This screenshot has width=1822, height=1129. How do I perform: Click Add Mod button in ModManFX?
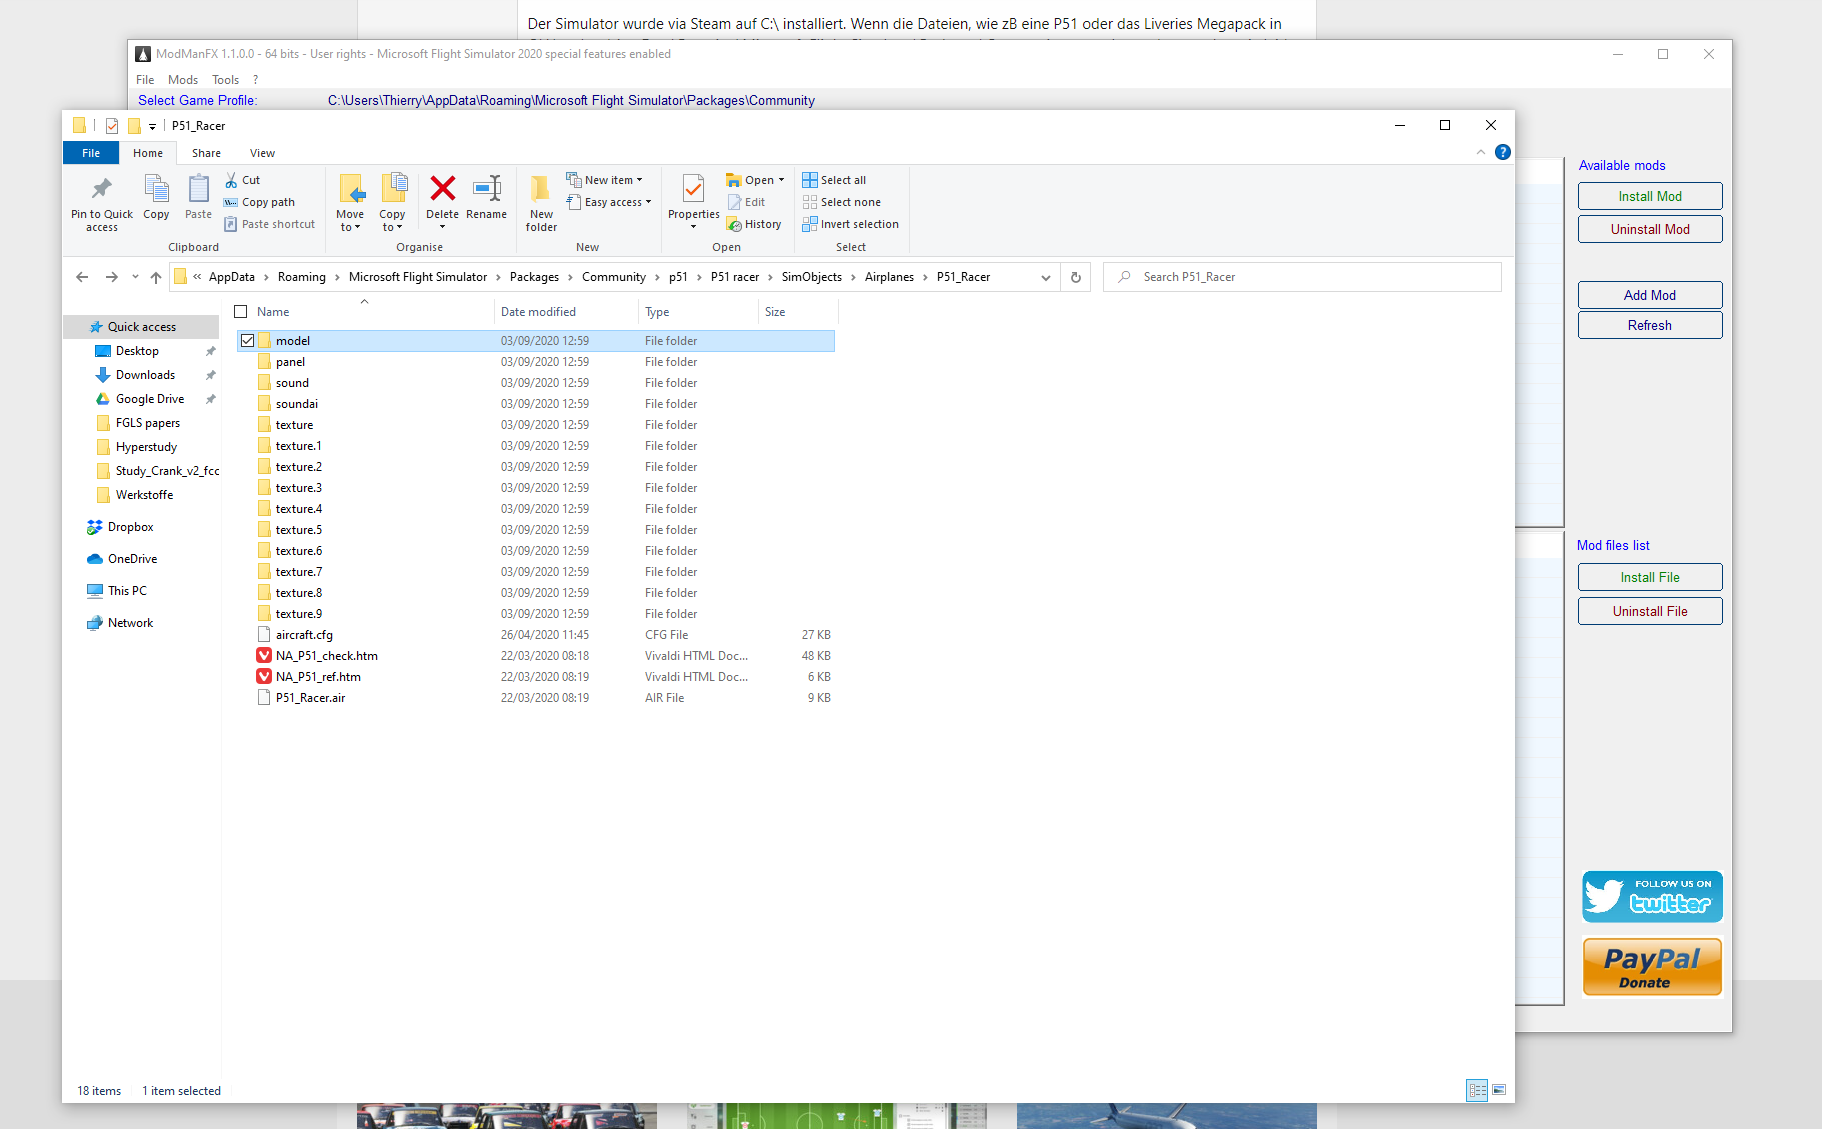point(1650,295)
